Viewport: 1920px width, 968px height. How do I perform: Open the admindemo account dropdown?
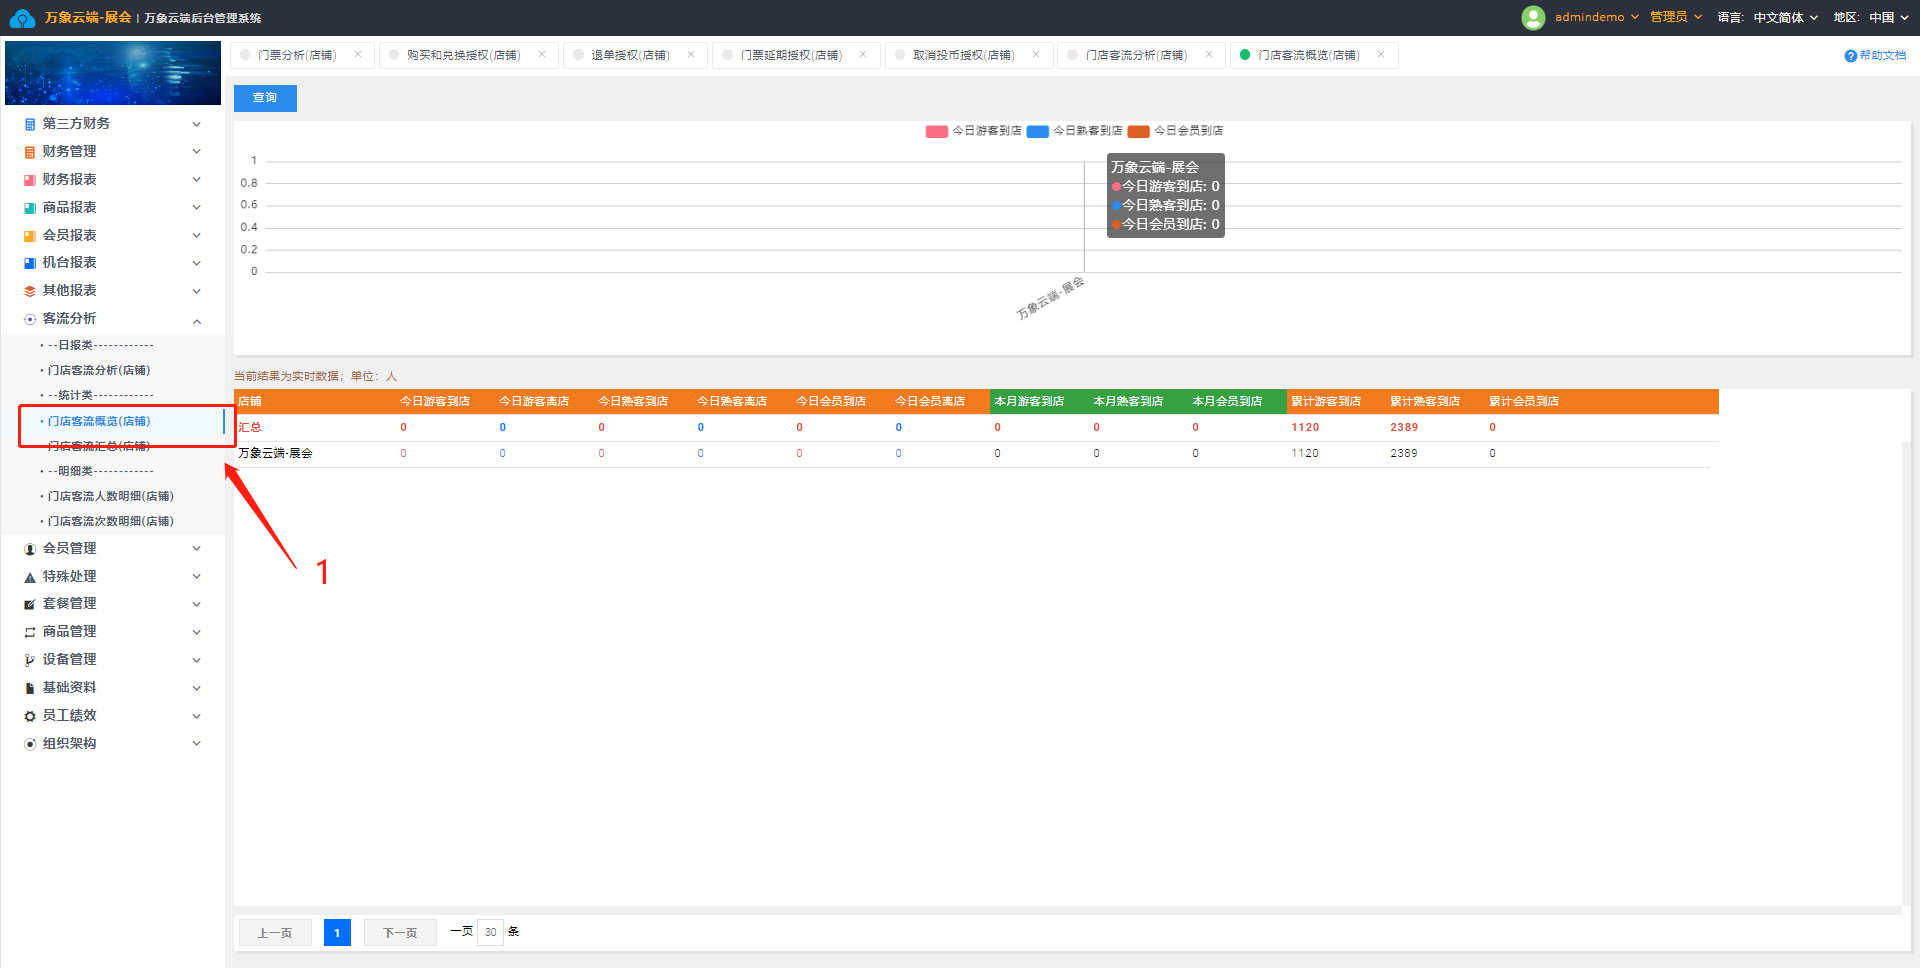(x=1596, y=17)
